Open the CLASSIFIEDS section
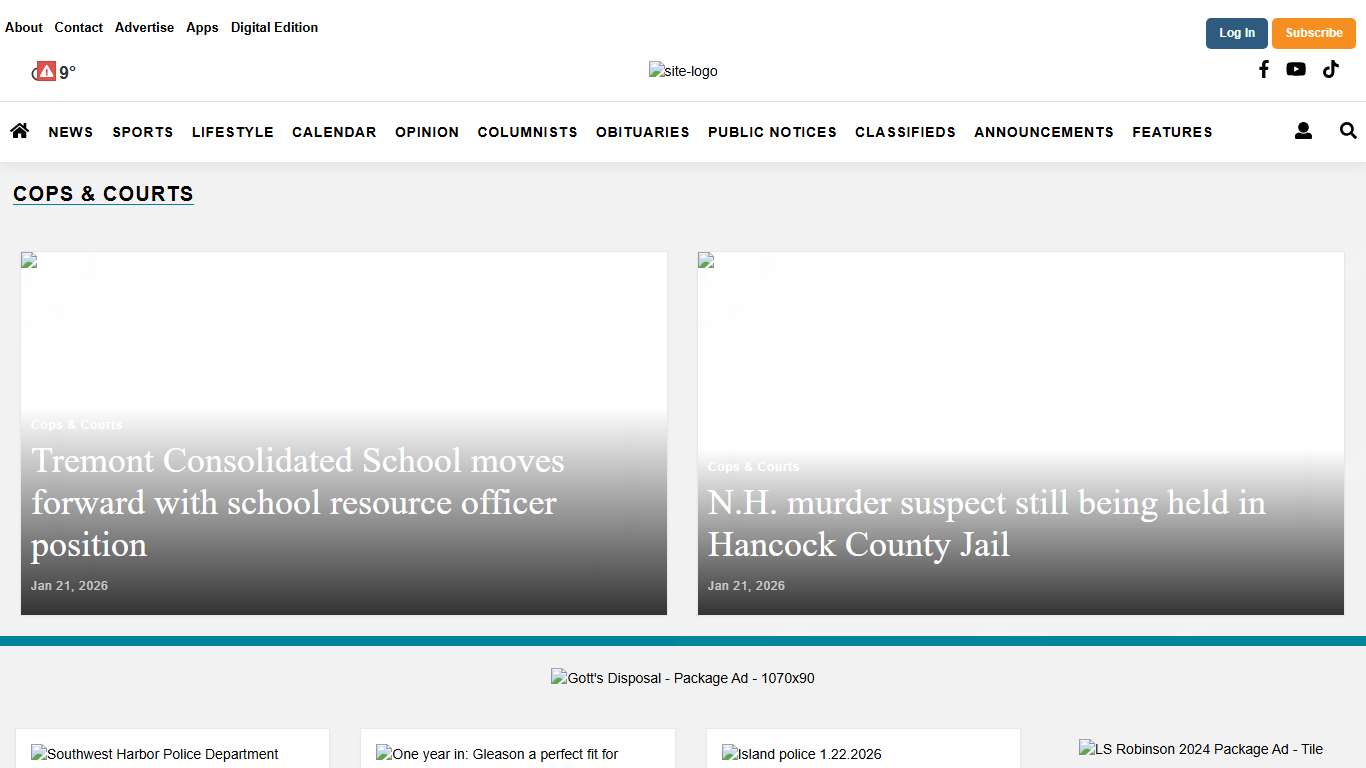Screen dimensions: 1366x768 (x=905, y=132)
